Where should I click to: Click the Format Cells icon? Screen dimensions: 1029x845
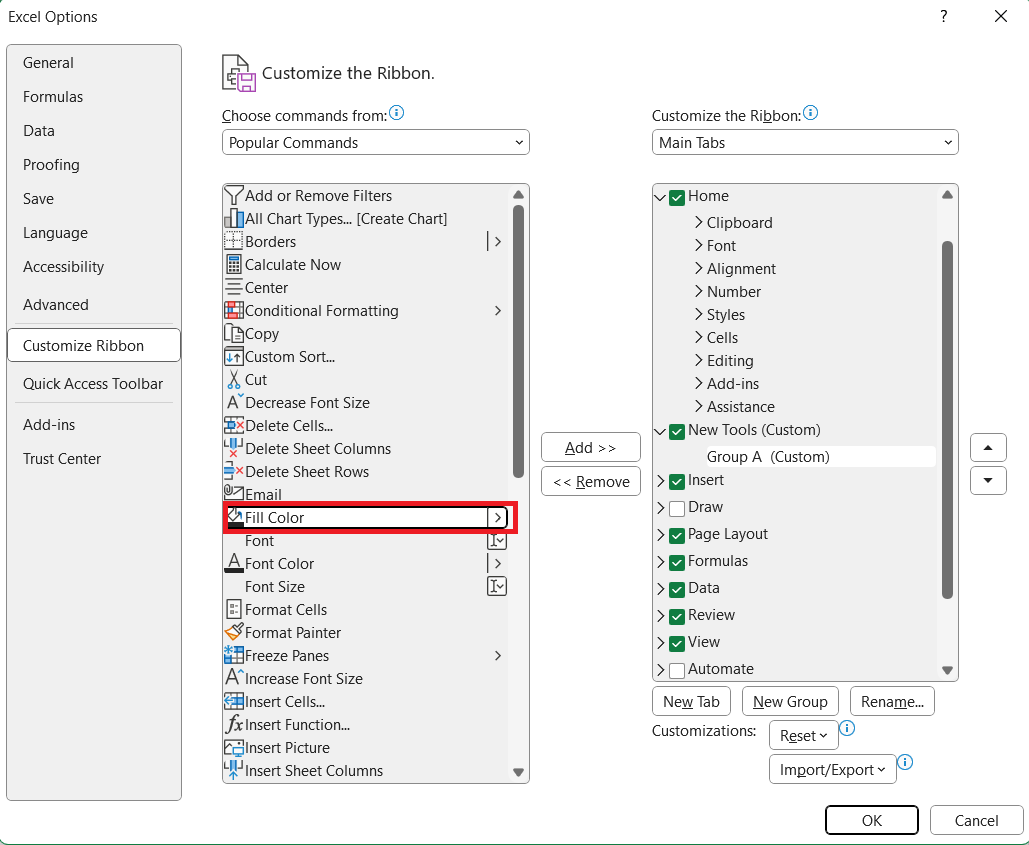click(x=234, y=609)
